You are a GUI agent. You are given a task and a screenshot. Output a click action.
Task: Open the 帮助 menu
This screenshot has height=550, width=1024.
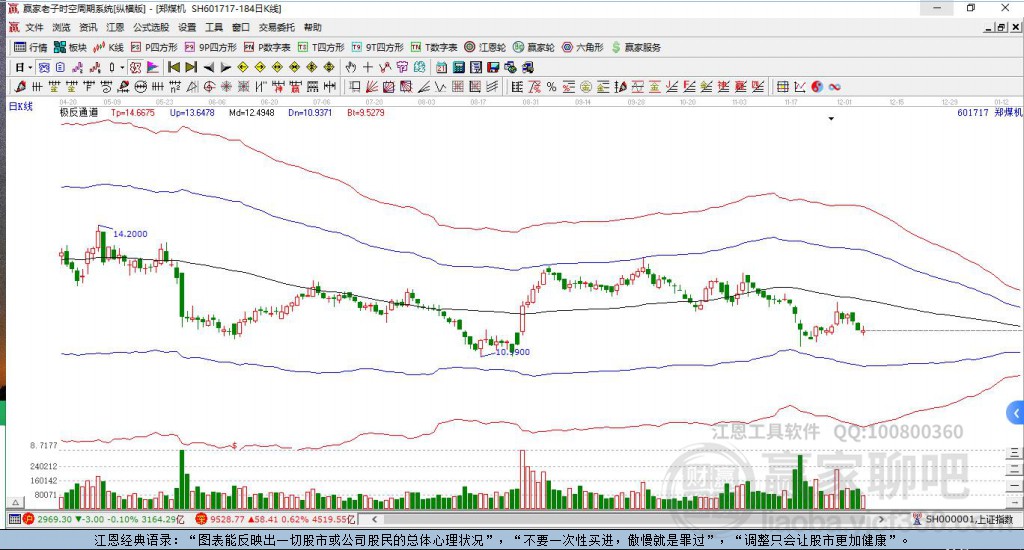click(313, 27)
